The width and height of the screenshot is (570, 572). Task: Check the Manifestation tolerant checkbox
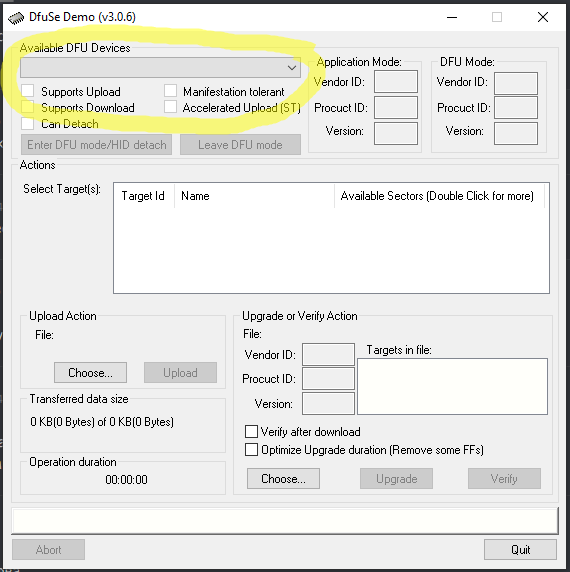[x=170, y=91]
